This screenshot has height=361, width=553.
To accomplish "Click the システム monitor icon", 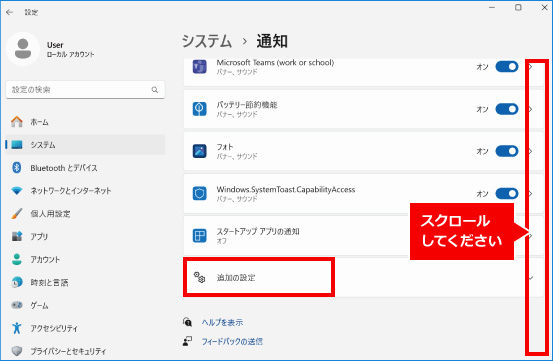I will click(x=17, y=145).
